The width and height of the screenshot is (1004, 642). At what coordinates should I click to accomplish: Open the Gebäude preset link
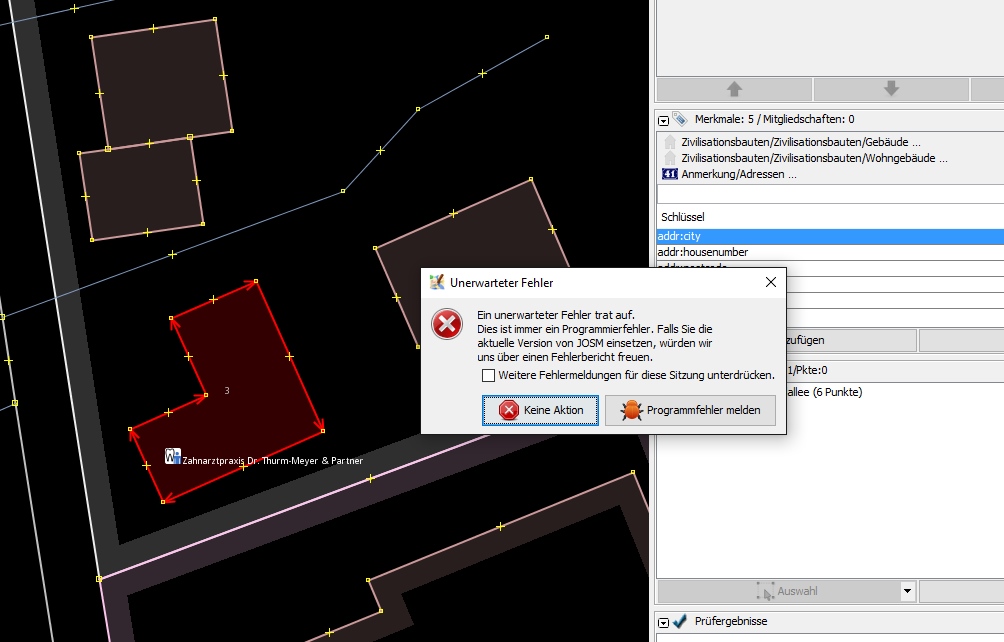pos(800,142)
